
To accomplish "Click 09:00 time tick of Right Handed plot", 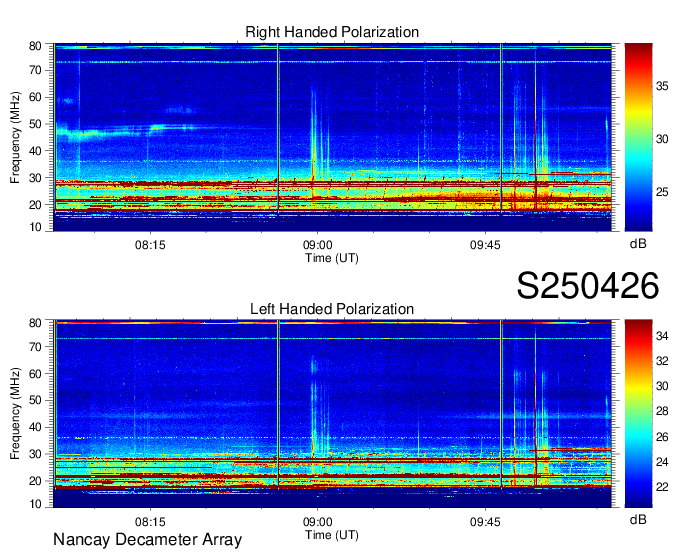I will click(x=317, y=245).
